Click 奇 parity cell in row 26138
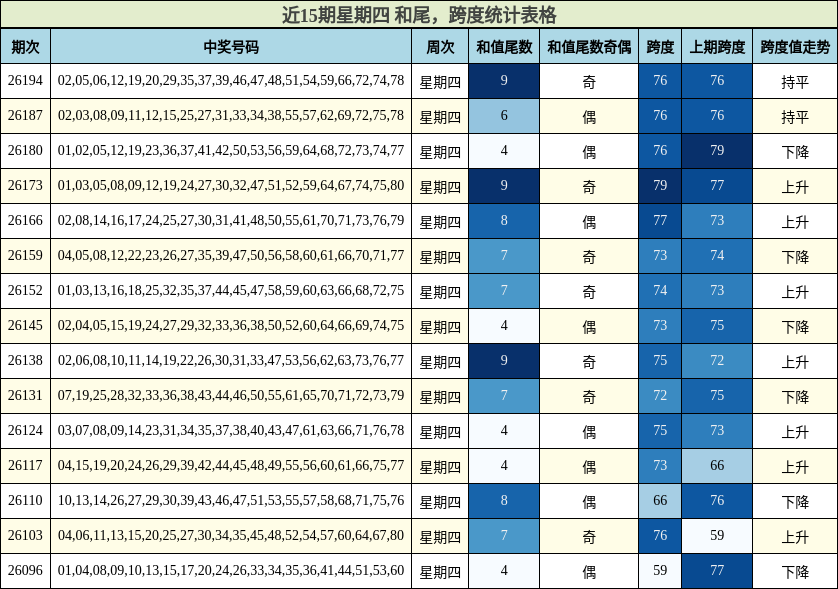Viewport: 838px width, 589px height. [x=589, y=361]
